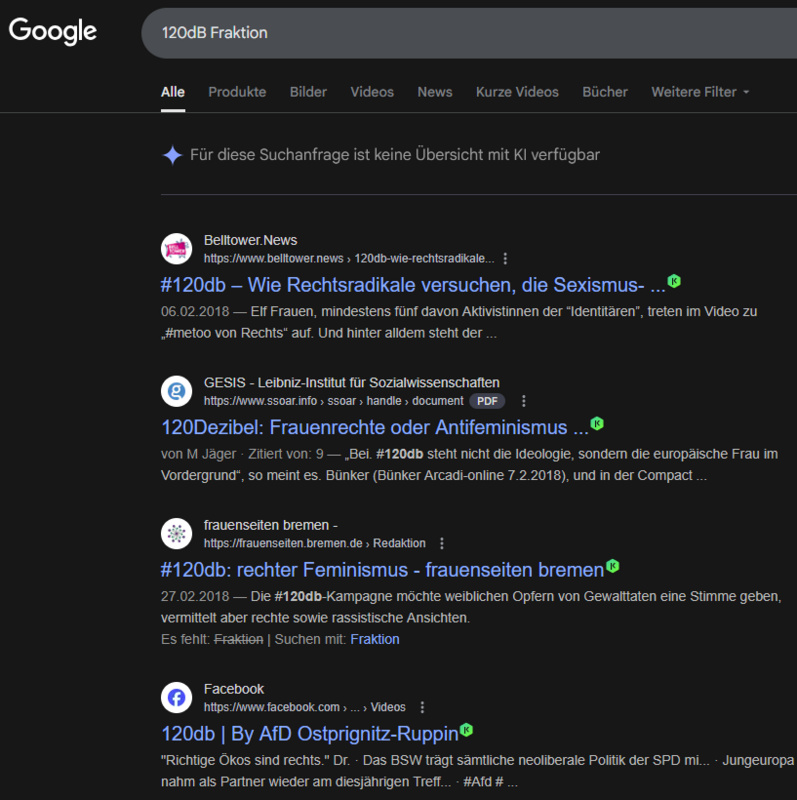This screenshot has height=800, width=797.
Task: Open '#120db – Wie Rechtsradikale versuchen' result
Action: point(413,285)
